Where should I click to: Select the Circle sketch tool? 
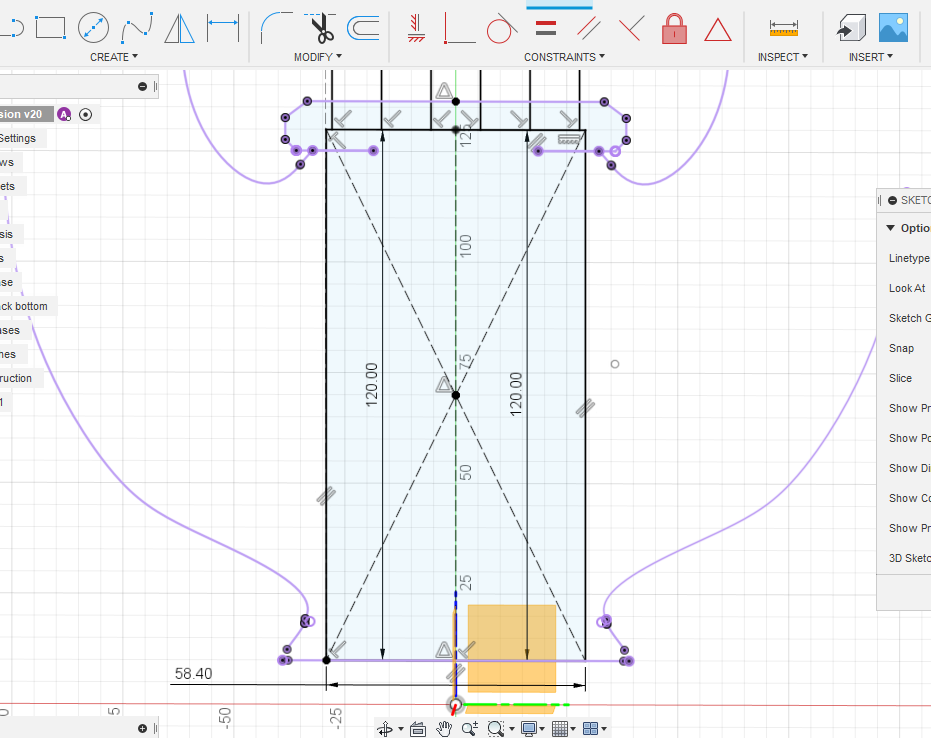point(93,28)
